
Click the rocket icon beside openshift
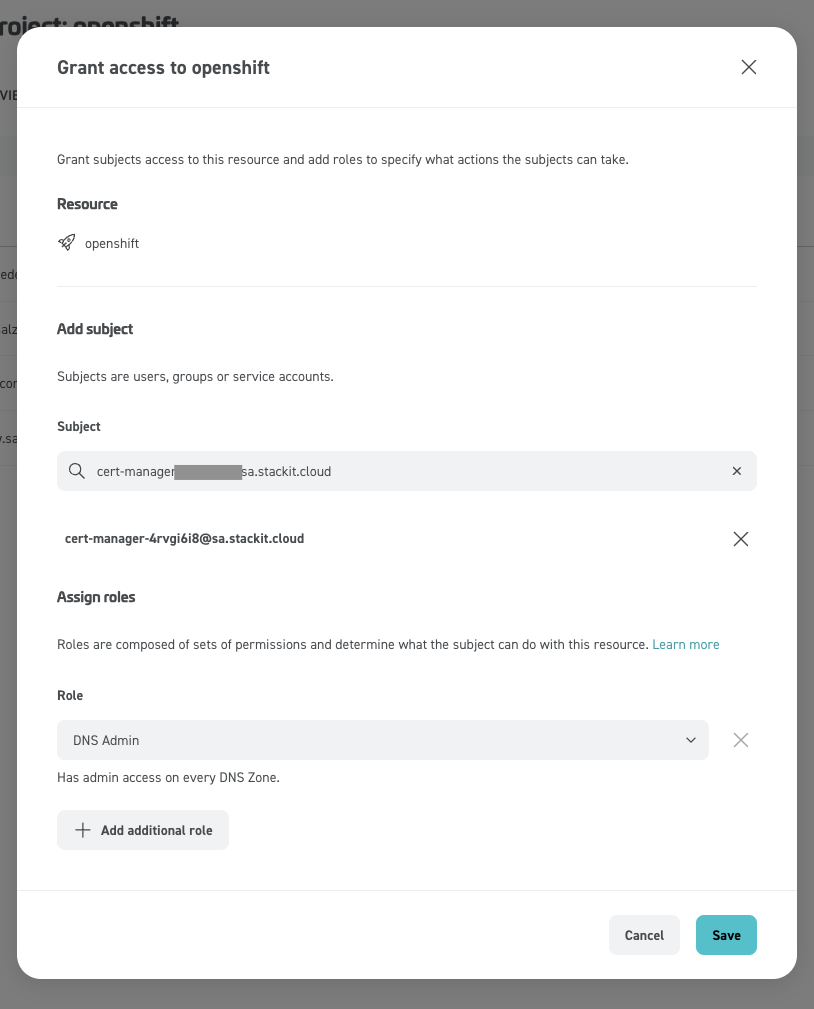66,243
